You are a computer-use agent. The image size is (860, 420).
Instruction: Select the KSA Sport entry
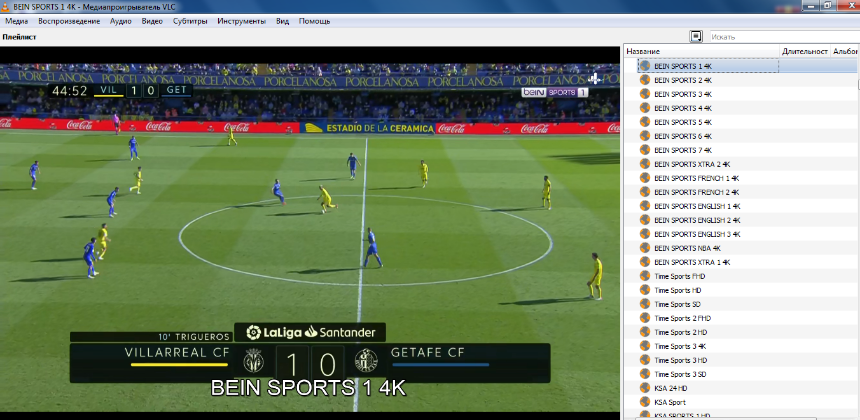pyautogui.click(x=670, y=402)
